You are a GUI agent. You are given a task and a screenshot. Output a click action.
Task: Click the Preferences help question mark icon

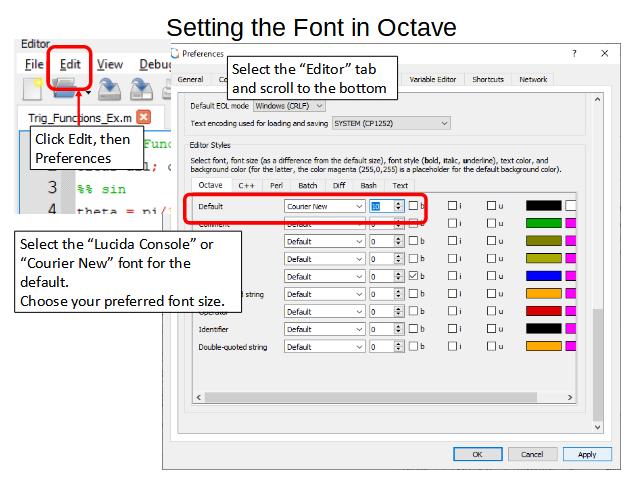[574, 53]
